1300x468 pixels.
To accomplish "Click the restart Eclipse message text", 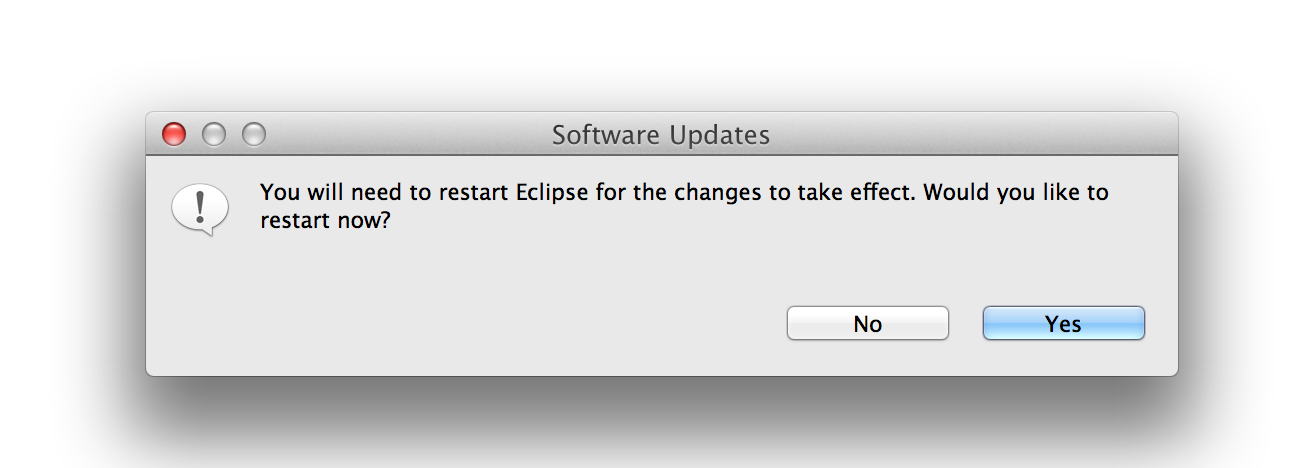I will (684, 192).
